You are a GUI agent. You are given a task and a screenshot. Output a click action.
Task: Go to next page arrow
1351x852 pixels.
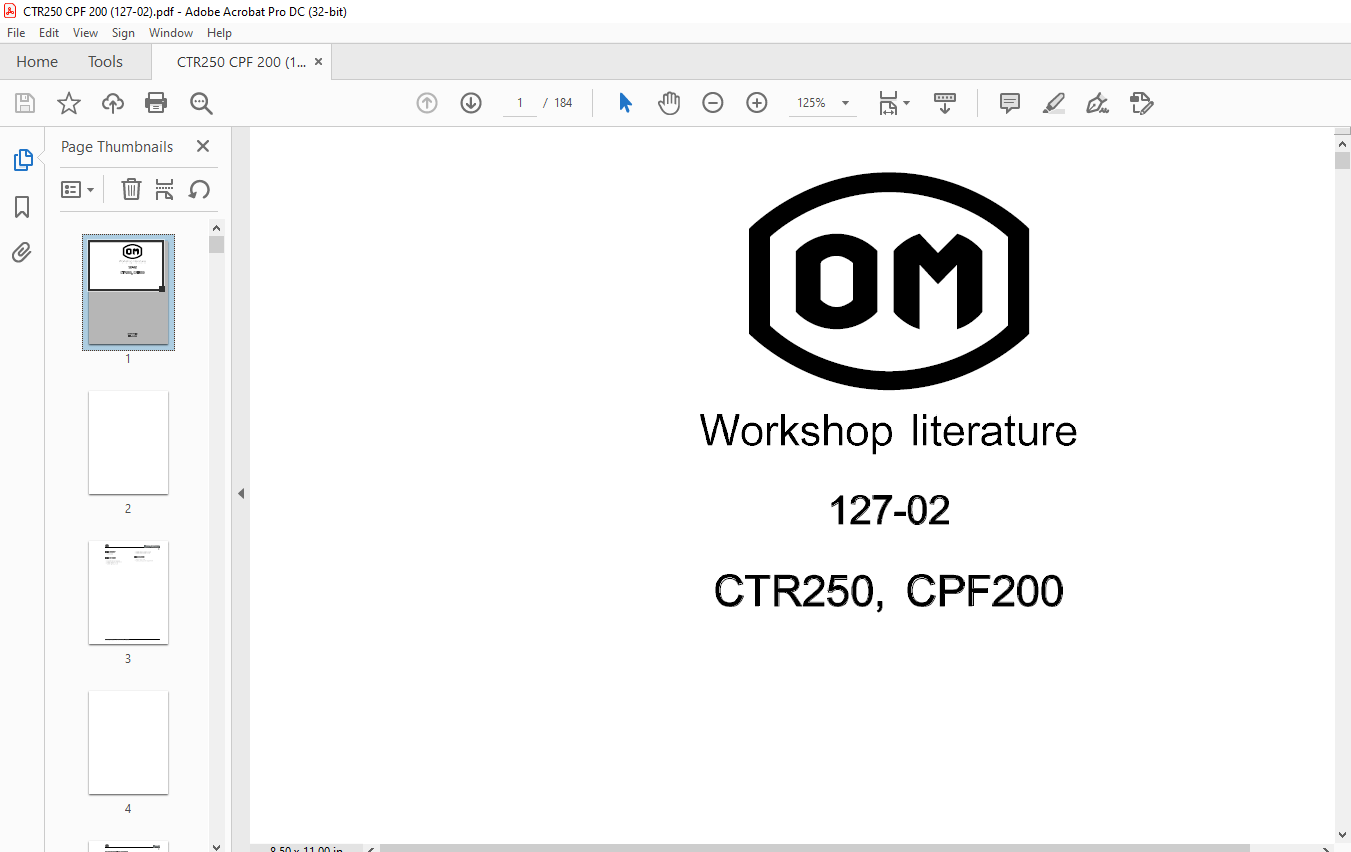click(471, 103)
